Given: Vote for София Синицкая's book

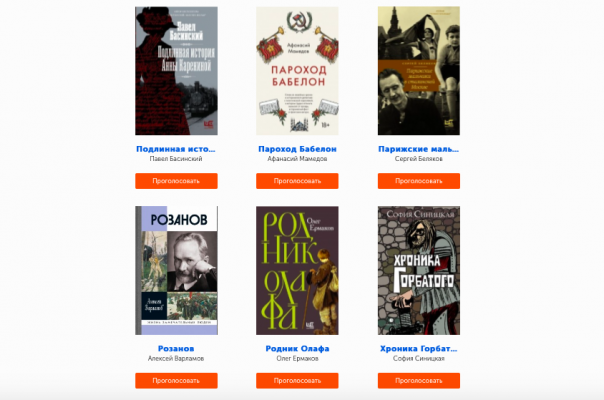Looking at the screenshot, I should (419, 381).
